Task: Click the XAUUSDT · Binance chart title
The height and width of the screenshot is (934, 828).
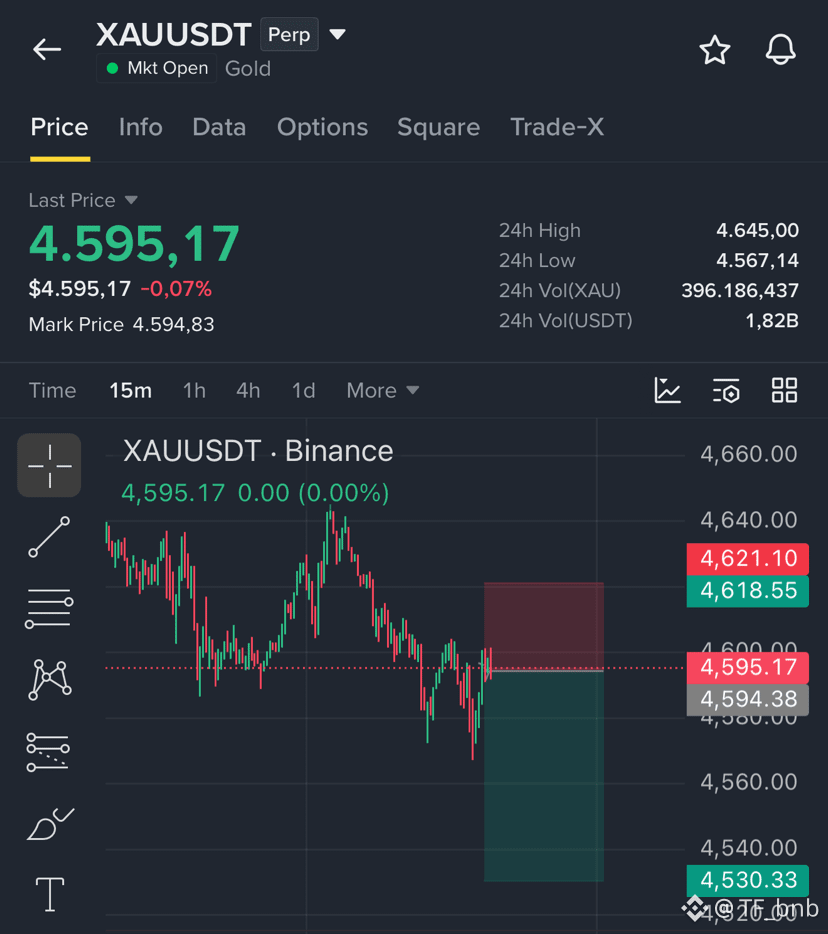Action: (258, 451)
